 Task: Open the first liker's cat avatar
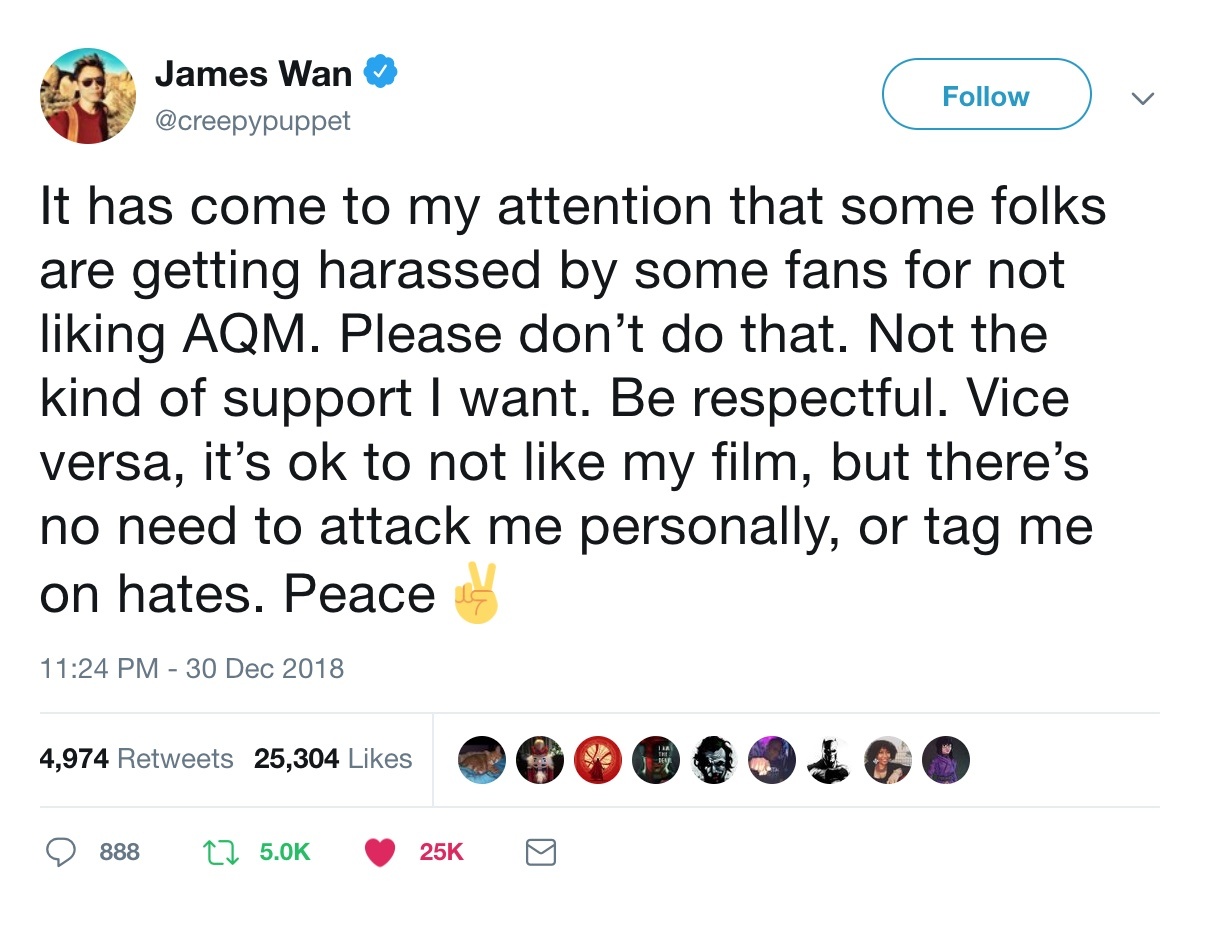482,760
